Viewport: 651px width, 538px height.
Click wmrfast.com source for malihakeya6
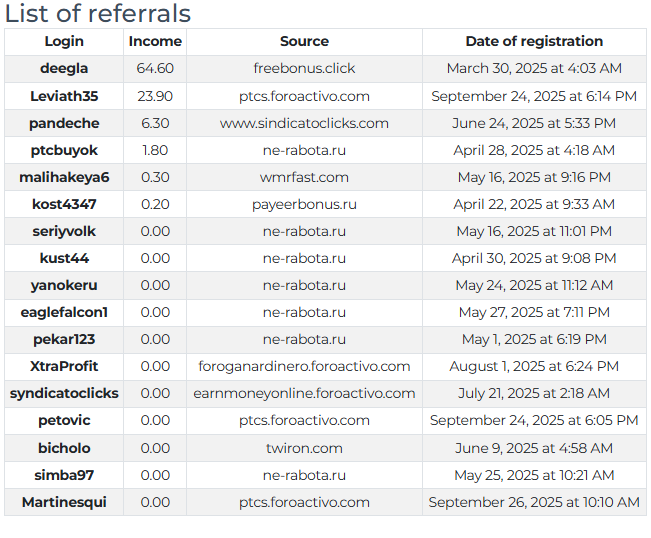(304, 177)
